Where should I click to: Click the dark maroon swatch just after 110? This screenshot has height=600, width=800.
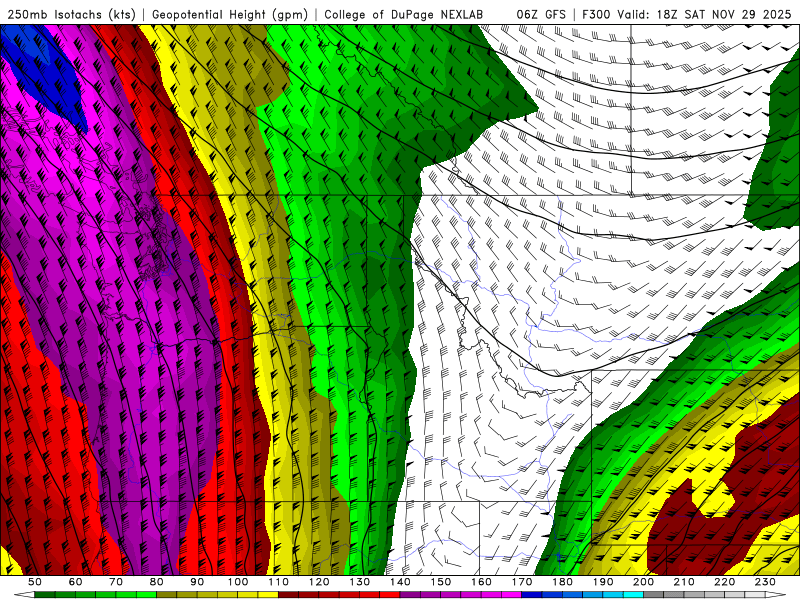pyautogui.click(x=289, y=595)
